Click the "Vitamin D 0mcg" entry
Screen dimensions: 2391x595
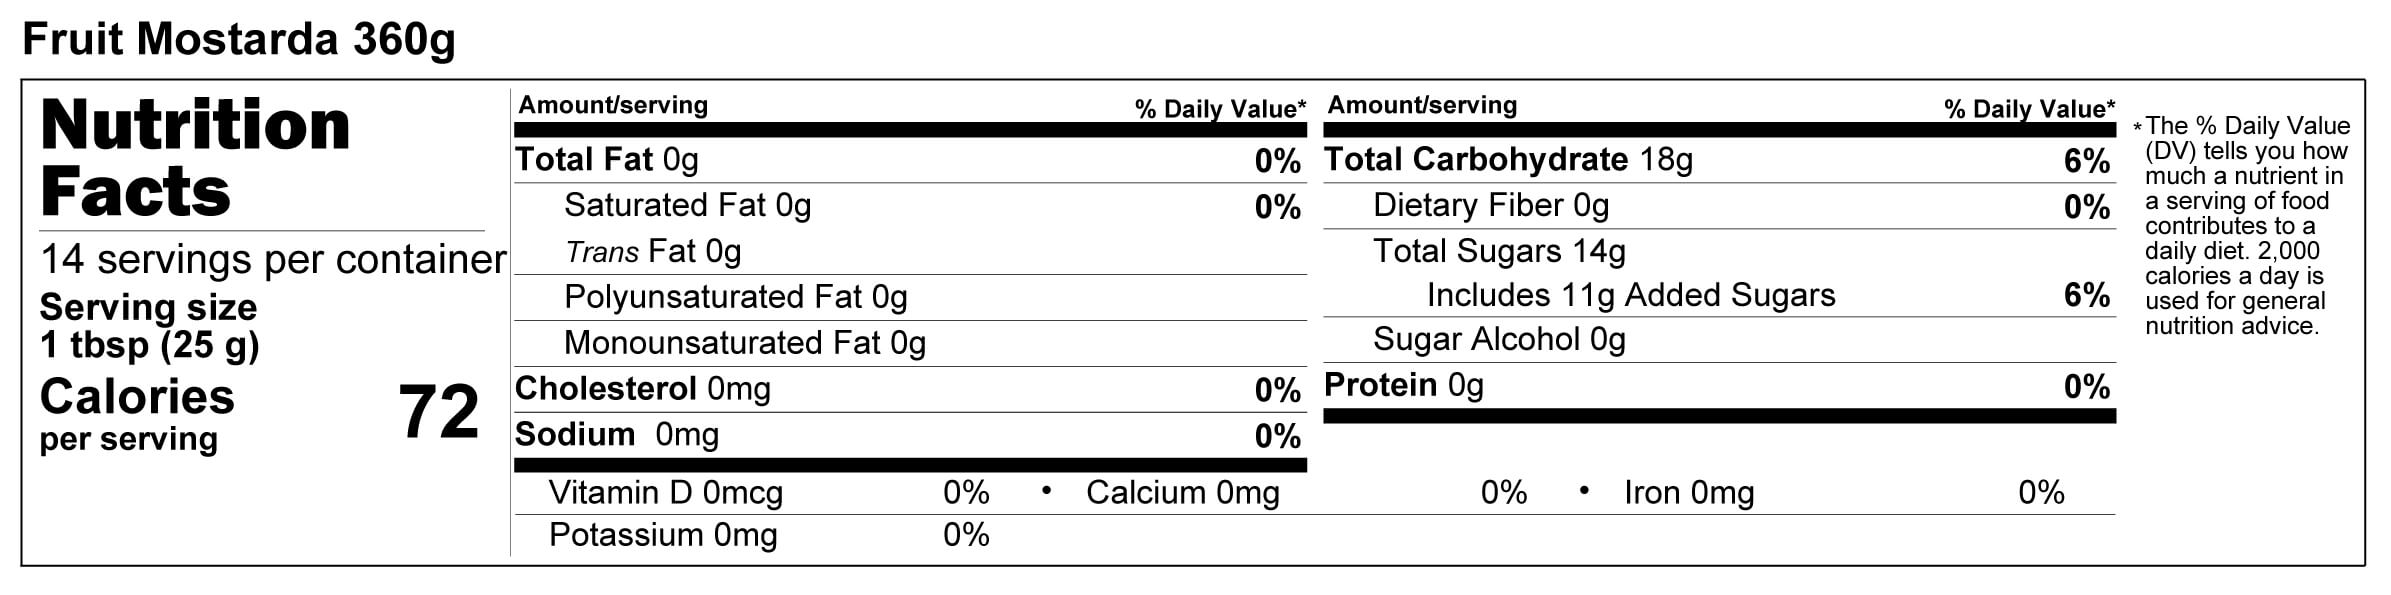pyautogui.click(x=665, y=493)
